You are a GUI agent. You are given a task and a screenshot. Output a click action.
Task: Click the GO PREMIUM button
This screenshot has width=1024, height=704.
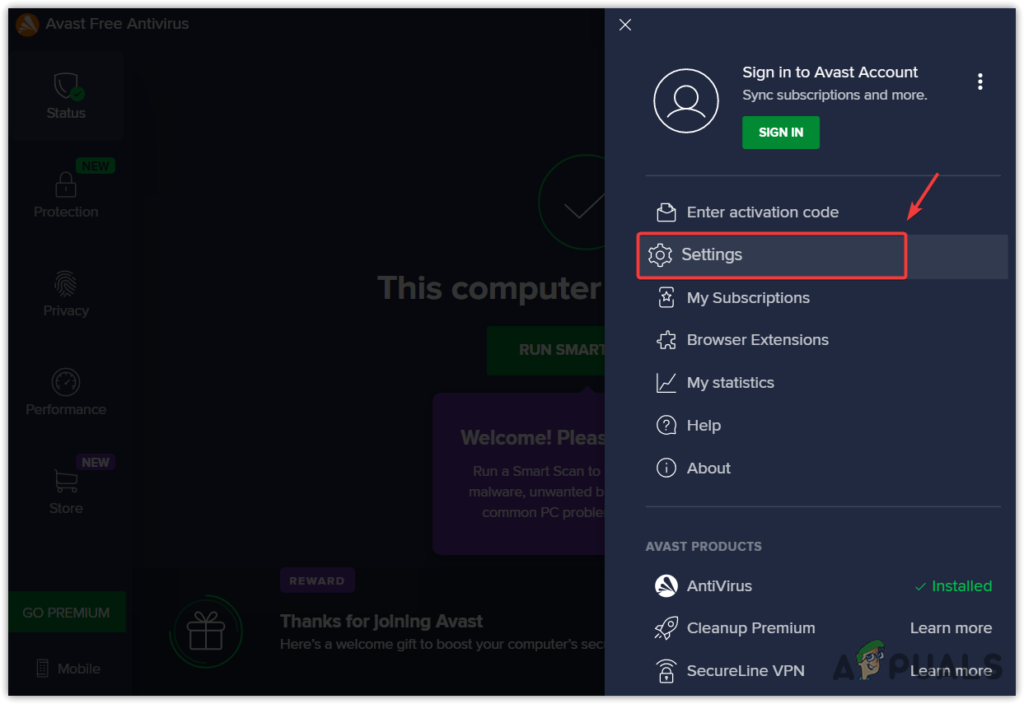click(x=66, y=612)
